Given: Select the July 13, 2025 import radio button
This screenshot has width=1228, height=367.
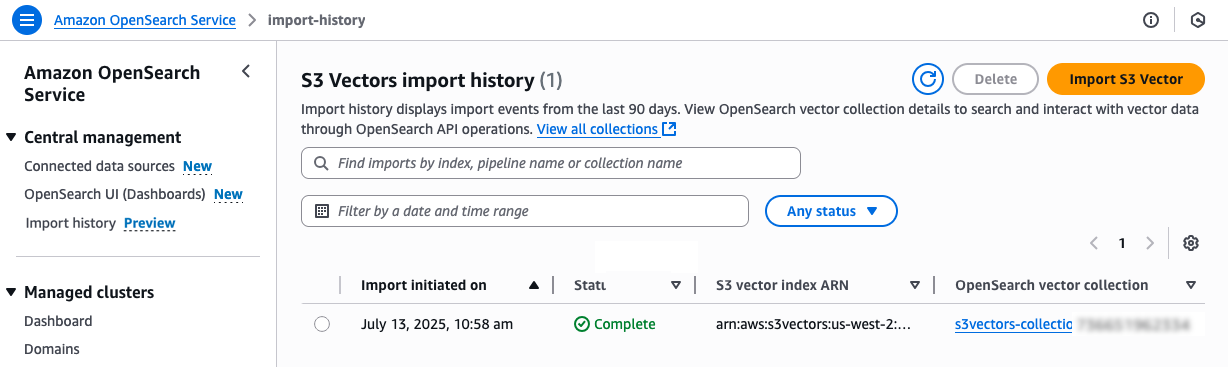Looking at the screenshot, I should (x=322, y=324).
